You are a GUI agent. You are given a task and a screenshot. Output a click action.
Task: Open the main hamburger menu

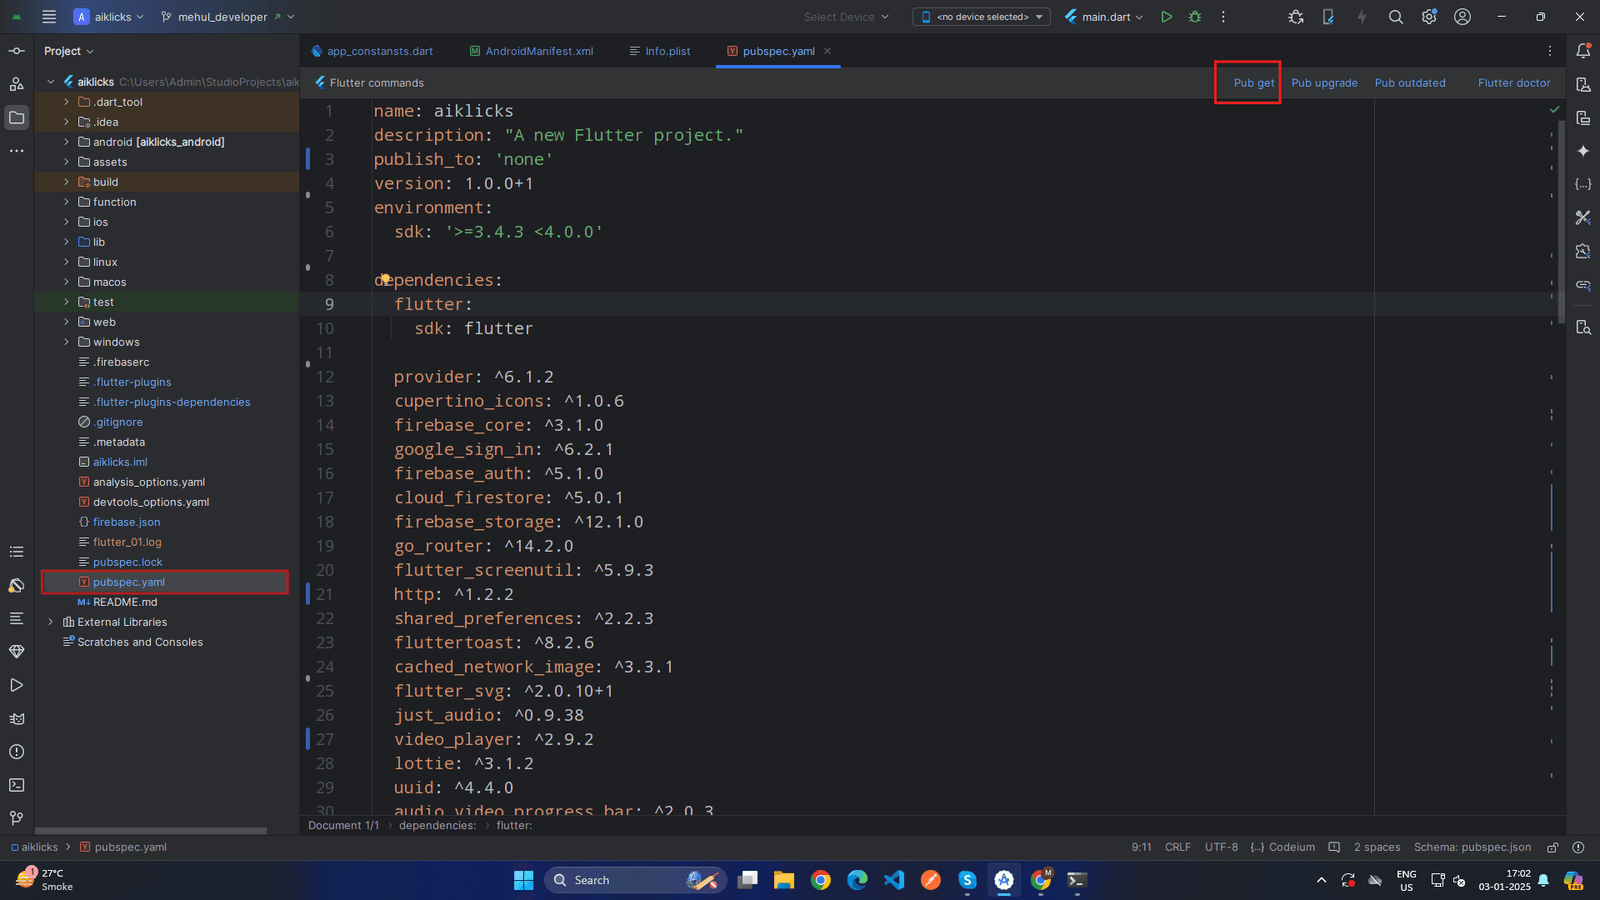pos(49,17)
